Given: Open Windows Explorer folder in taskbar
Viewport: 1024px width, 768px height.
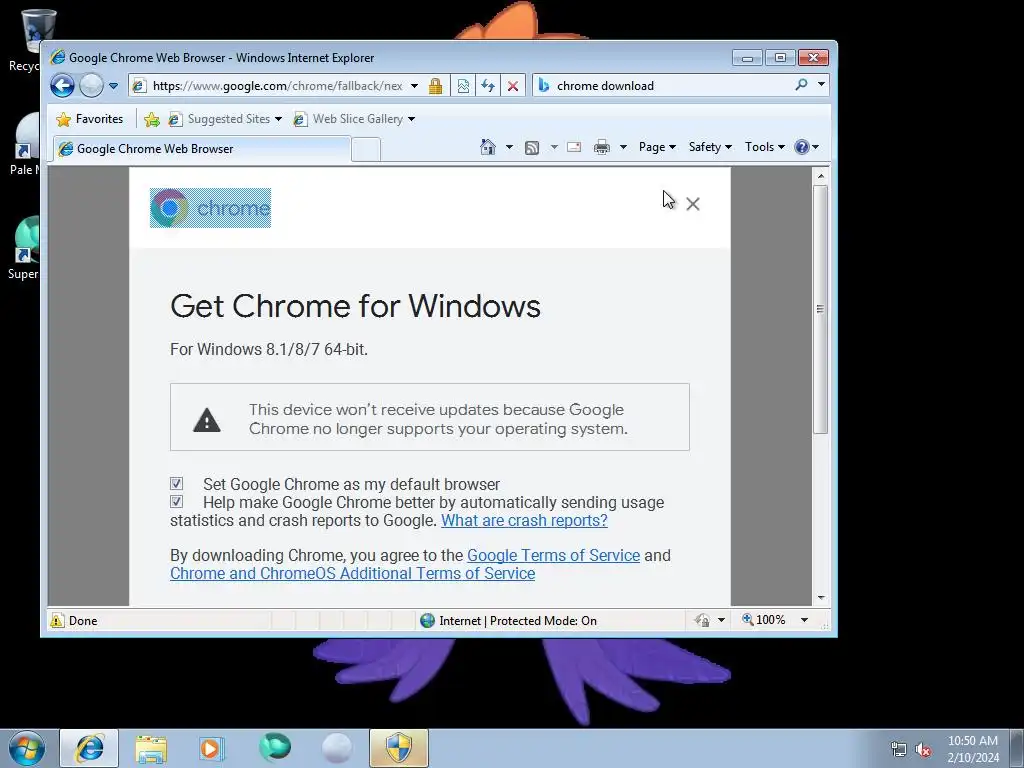Looking at the screenshot, I should pyautogui.click(x=151, y=748).
